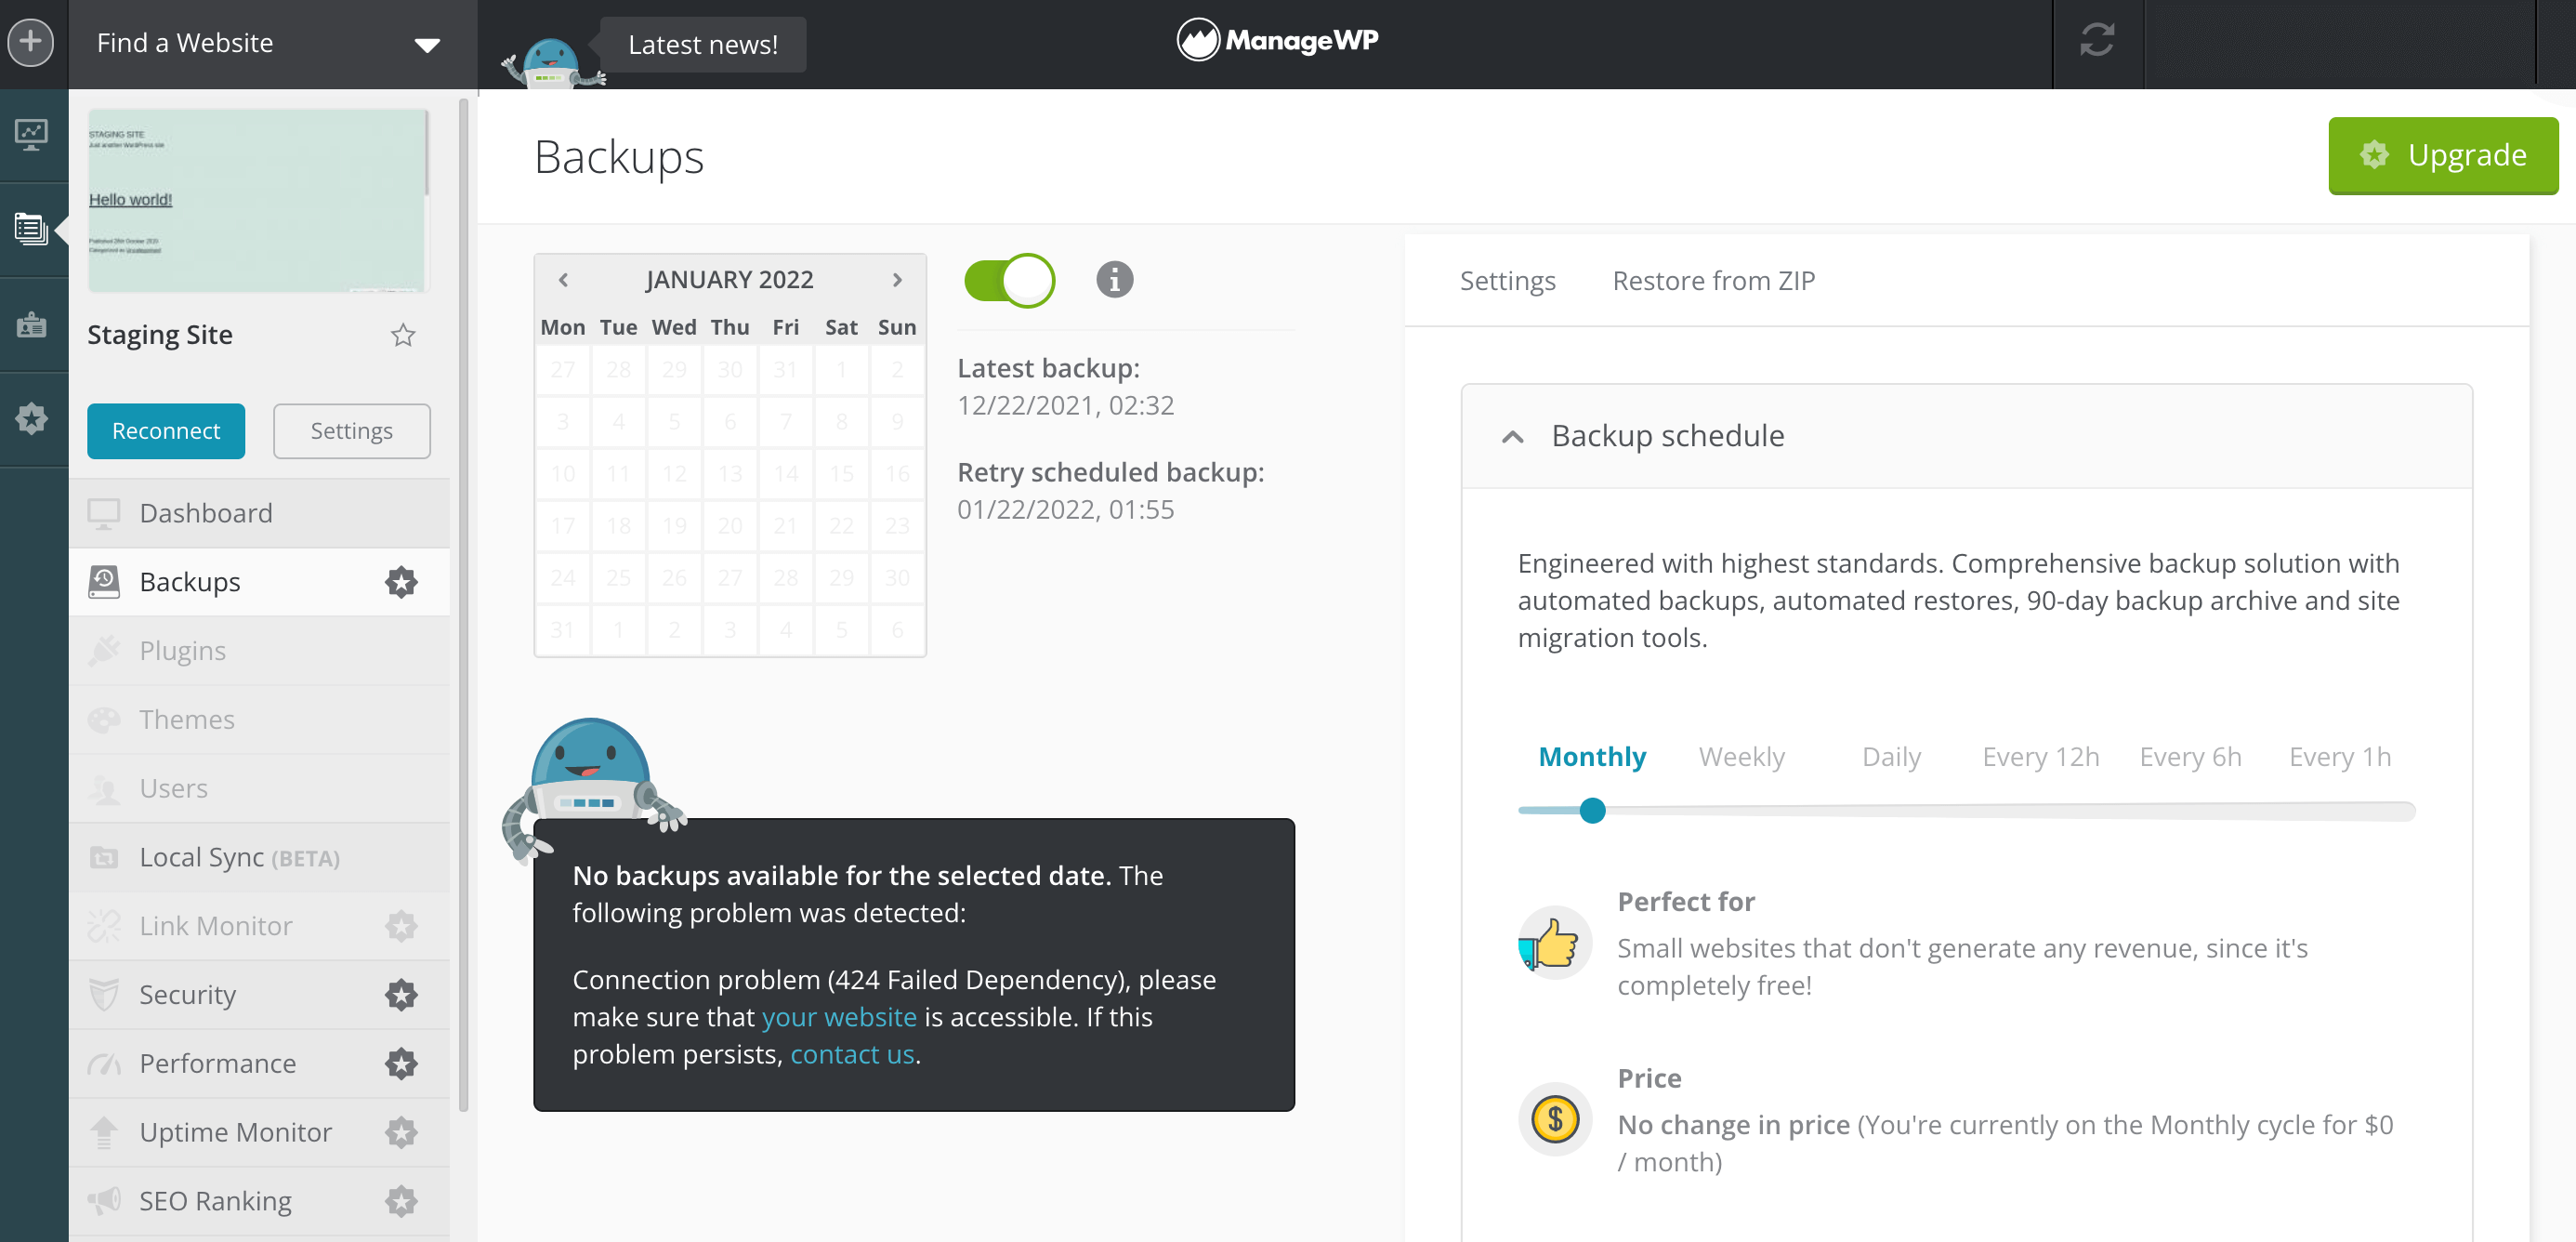Open Dashboard in the site menu
Image resolution: width=2576 pixels, height=1242 pixels.
pyautogui.click(x=206, y=513)
